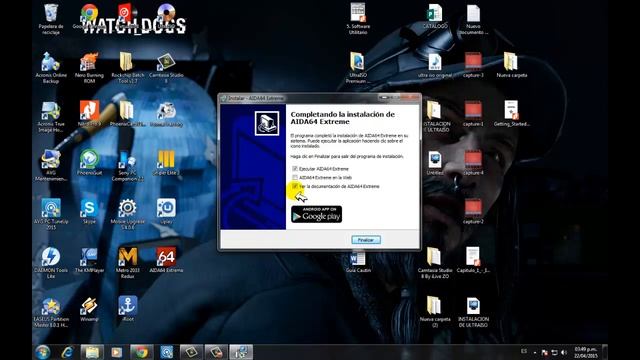Open the 5. Software Utilitario file

(x=358, y=18)
